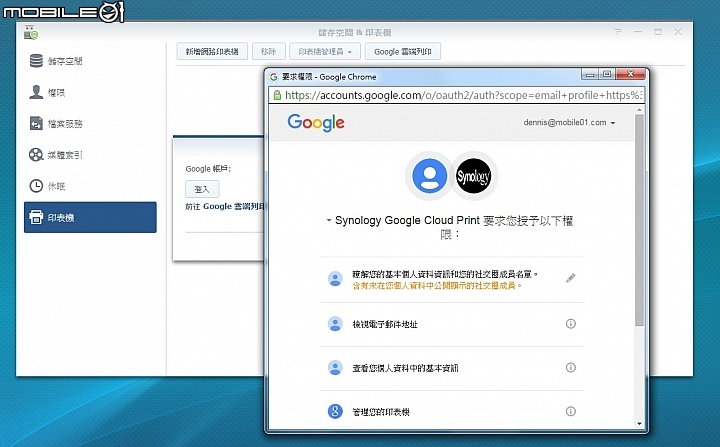The height and width of the screenshot is (447, 720).
Task: Click the black Synology app logo
Action: pos(473,175)
